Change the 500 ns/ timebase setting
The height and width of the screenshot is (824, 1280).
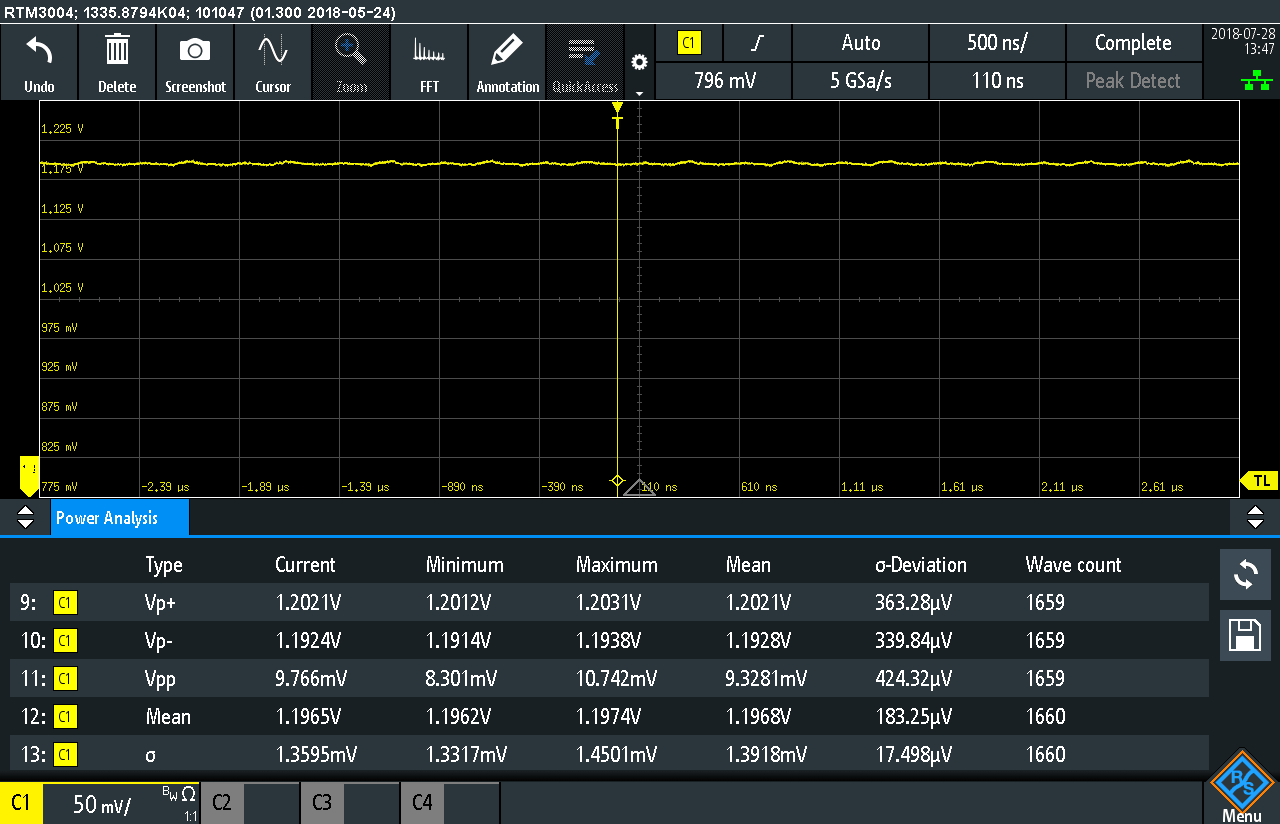[997, 43]
